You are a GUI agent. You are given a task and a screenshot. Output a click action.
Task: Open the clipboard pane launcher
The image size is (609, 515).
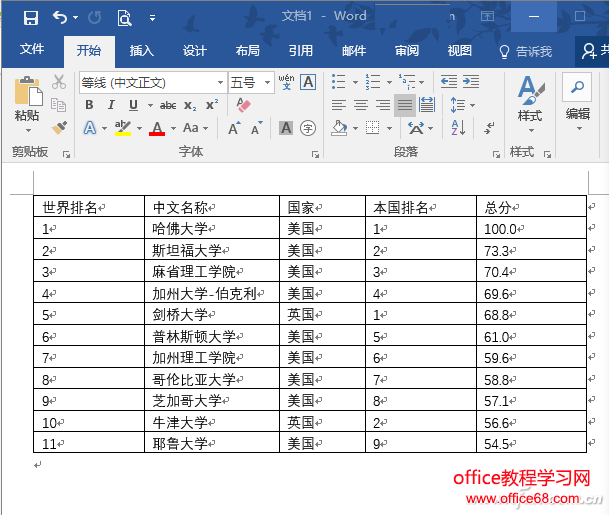click(66, 155)
